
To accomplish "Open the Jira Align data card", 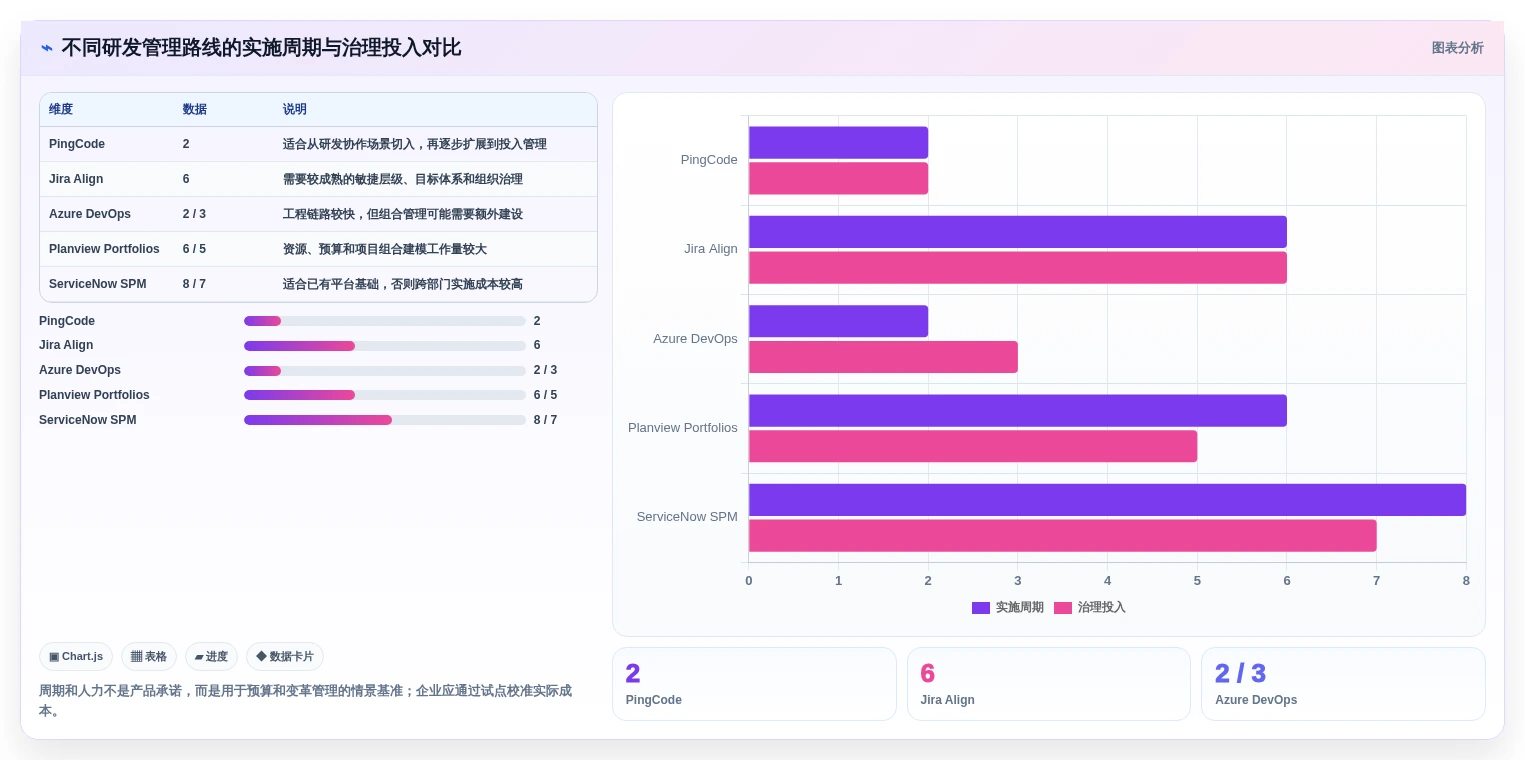I will click(1049, 684).
